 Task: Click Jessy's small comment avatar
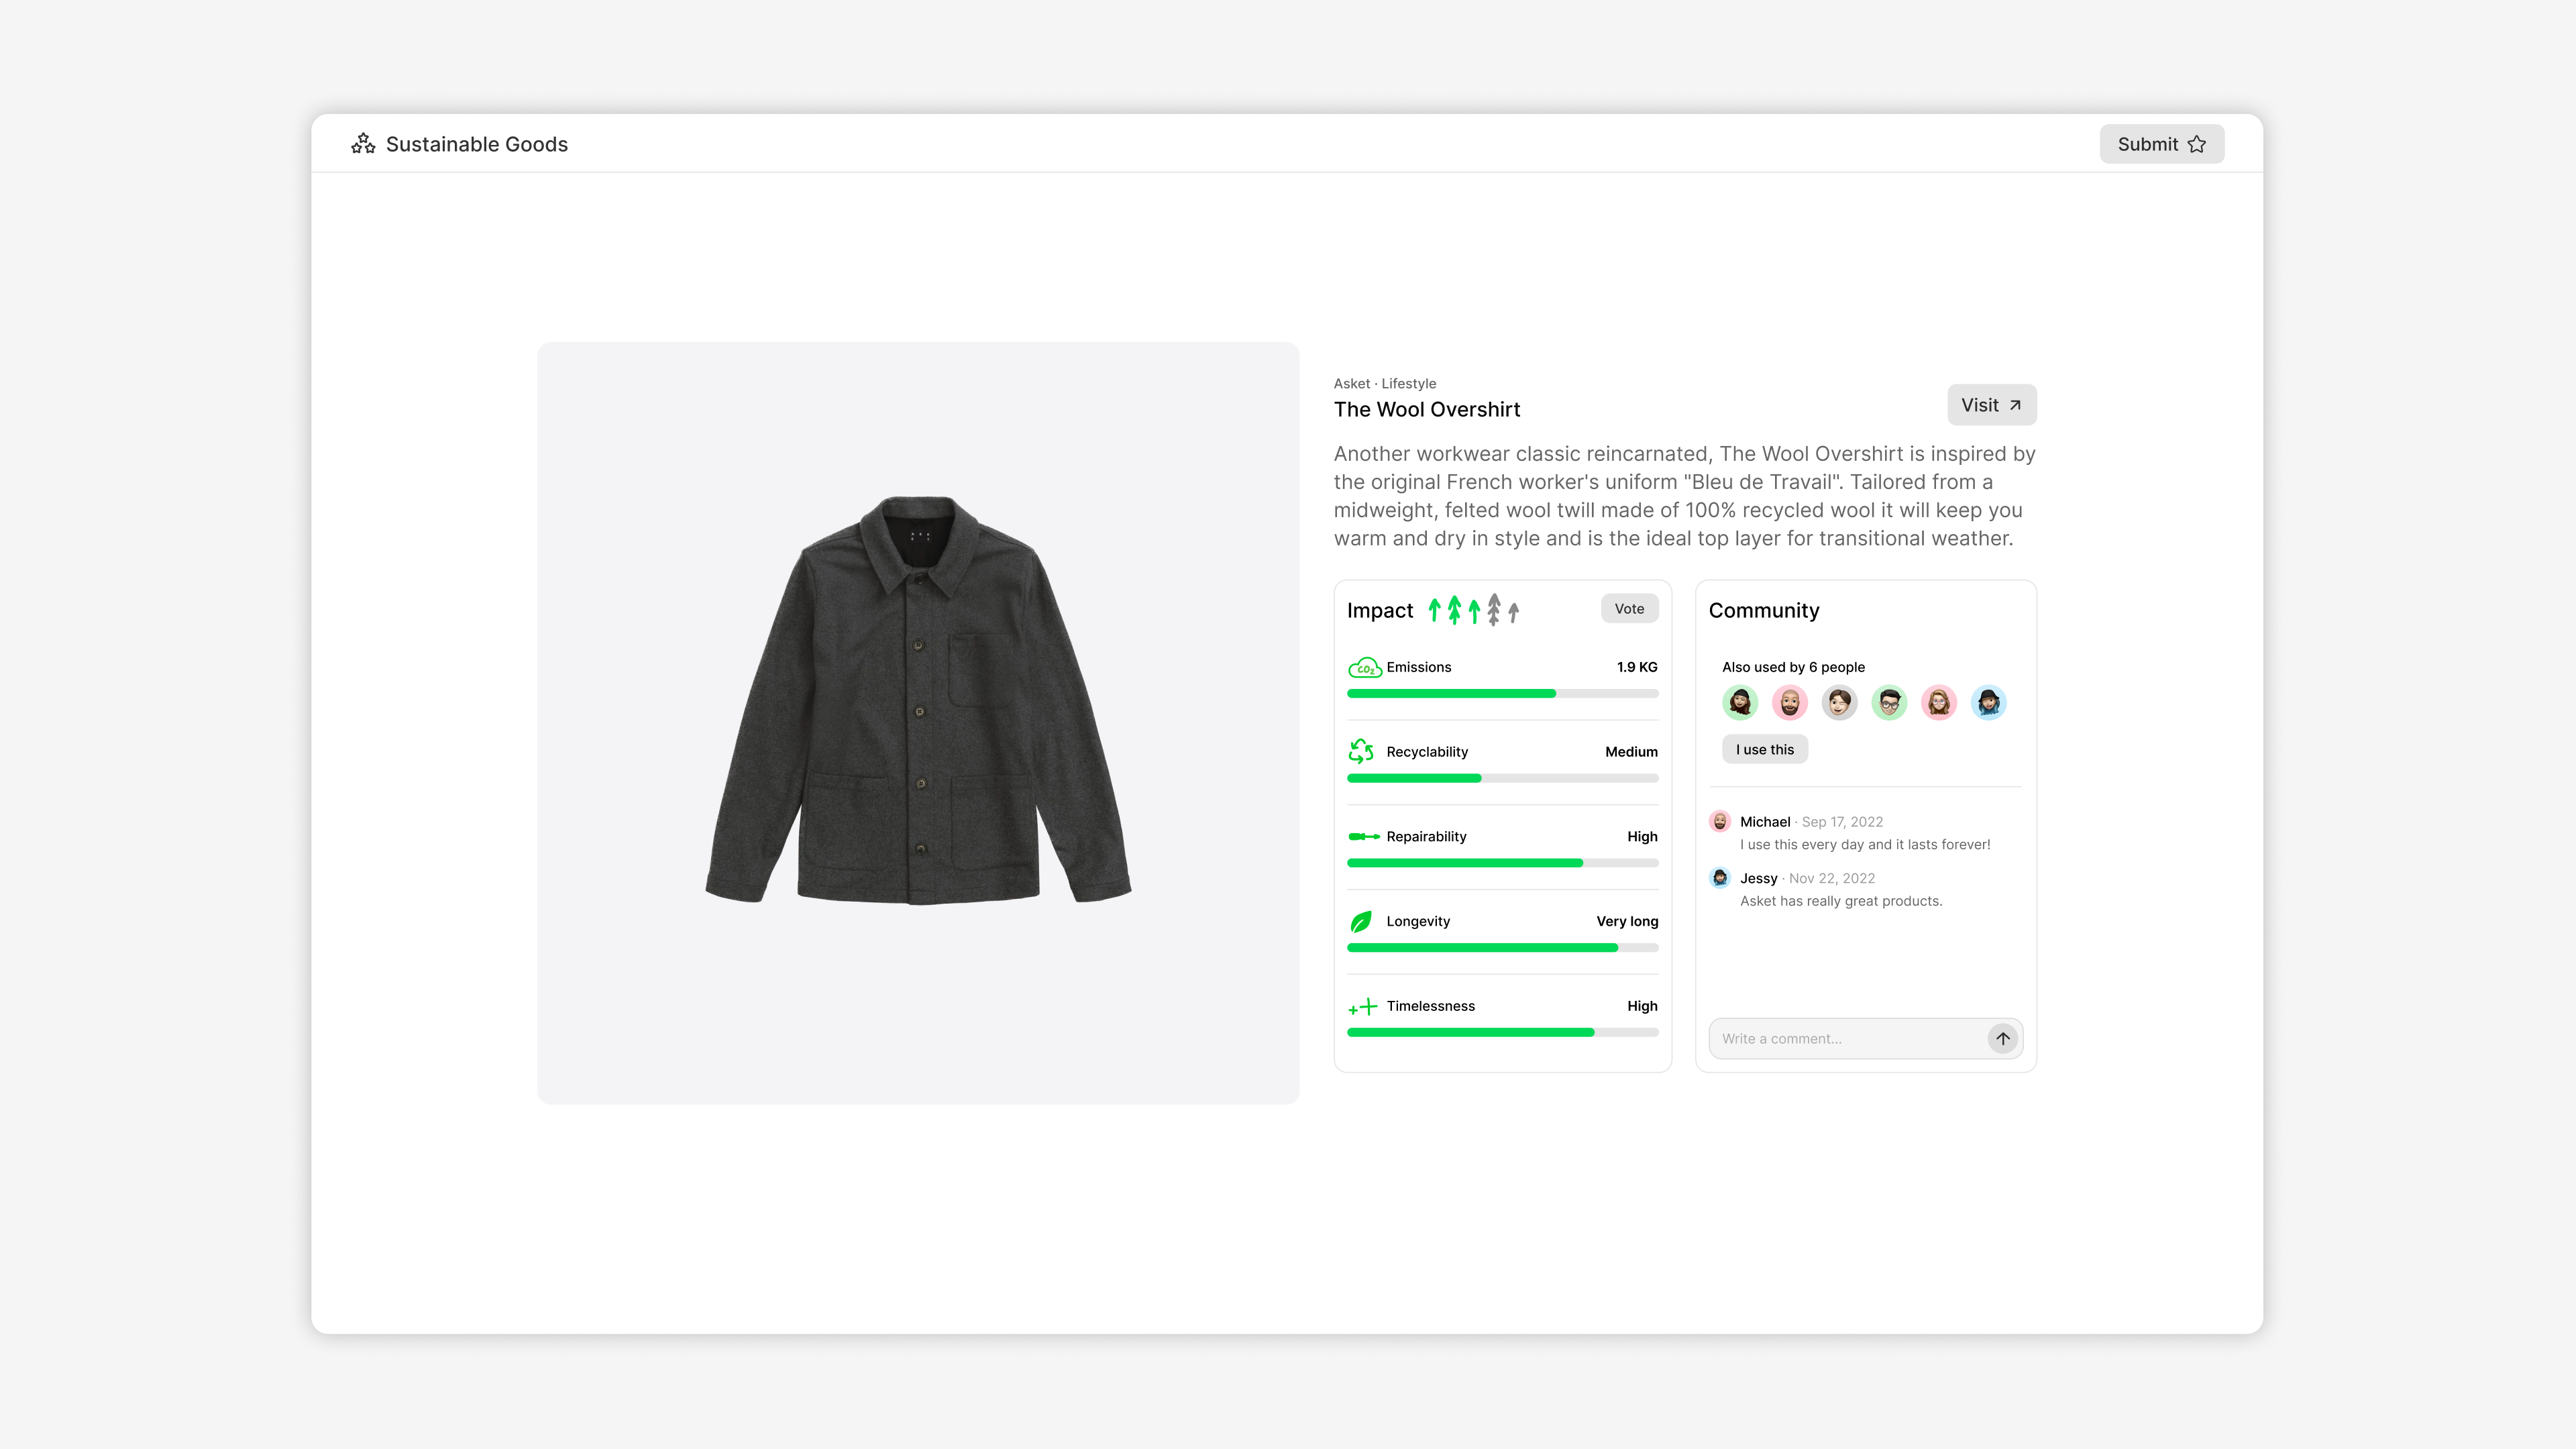click(1720, 878)
